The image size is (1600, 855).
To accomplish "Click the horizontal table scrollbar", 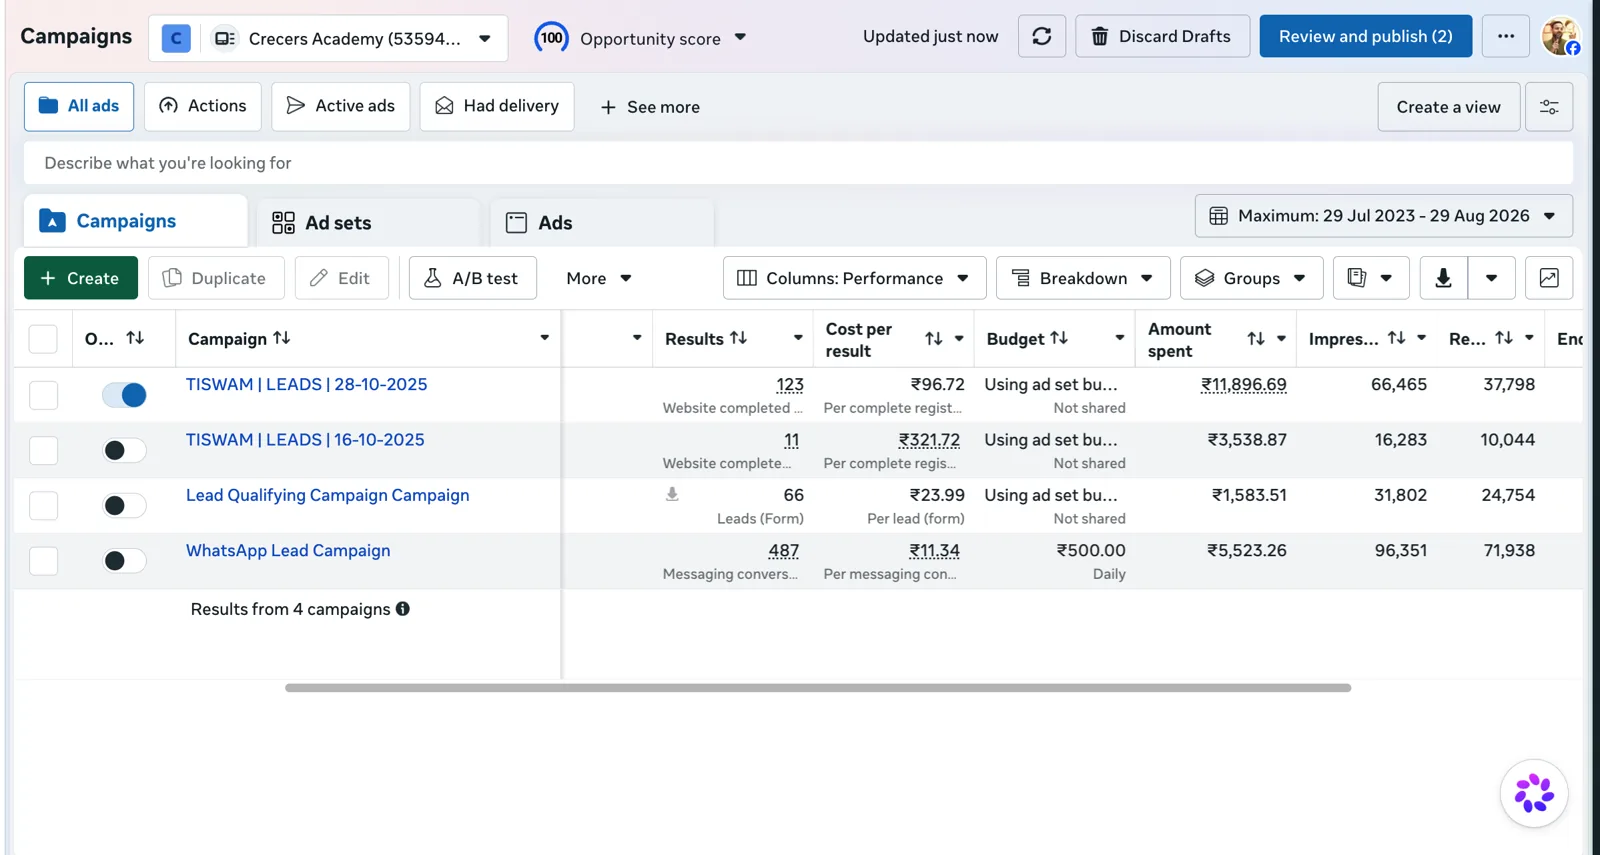I will (x=818, y=688).
